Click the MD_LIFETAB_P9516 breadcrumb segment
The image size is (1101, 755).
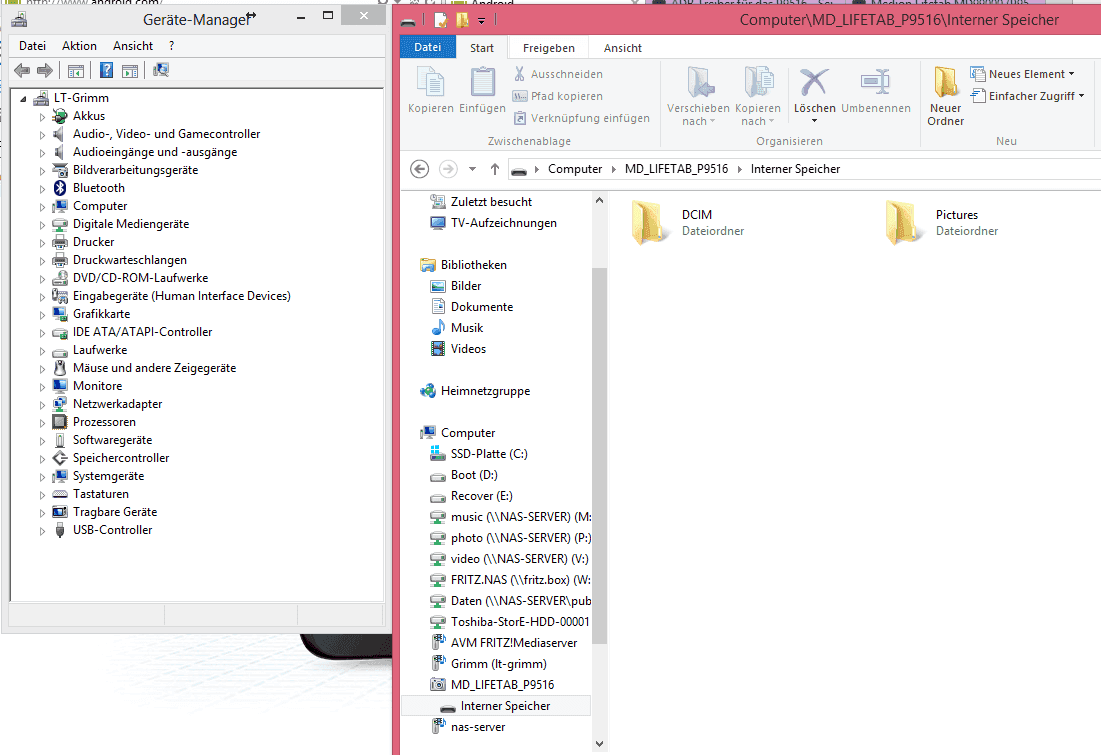click(676, 169)
